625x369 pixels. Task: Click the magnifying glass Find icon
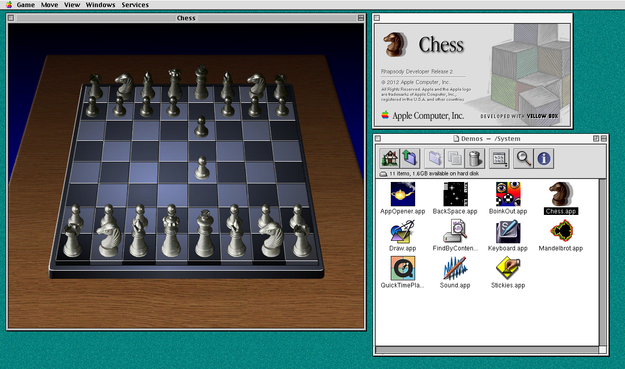[x=523, y=158]
